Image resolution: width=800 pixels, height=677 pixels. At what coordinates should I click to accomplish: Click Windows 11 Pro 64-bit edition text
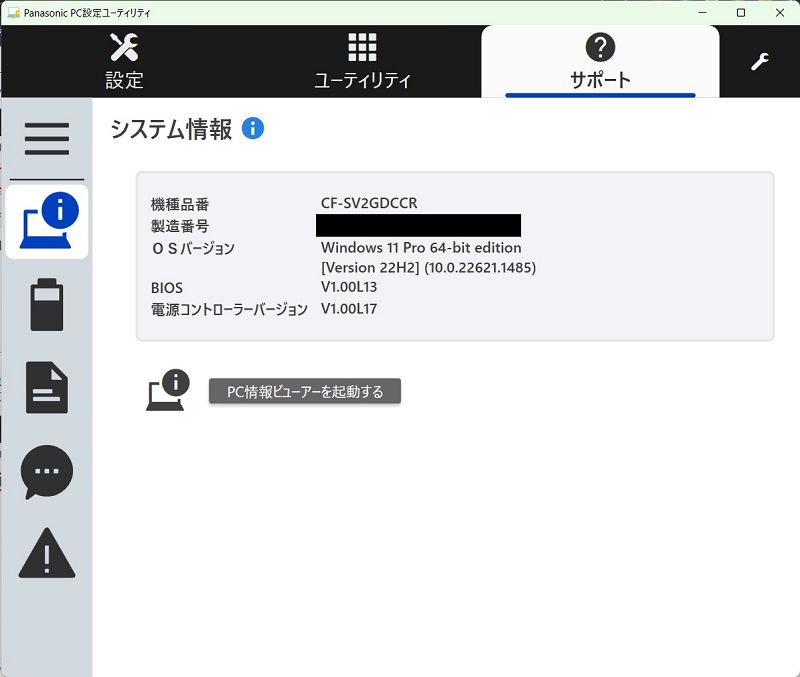coord(421,247)
